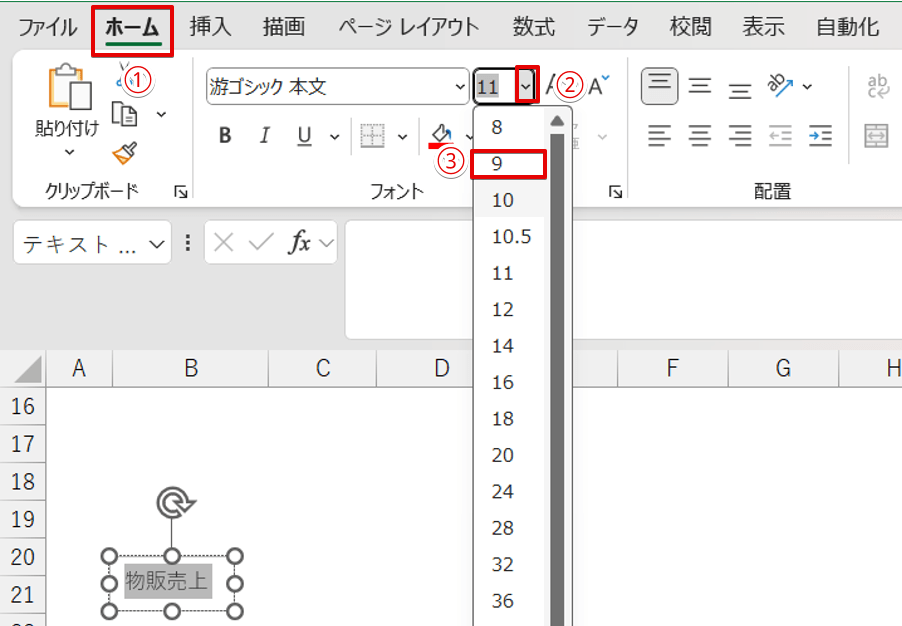Toggle underline formatting with U button
The image size is (902, 626).
[305, 136]
